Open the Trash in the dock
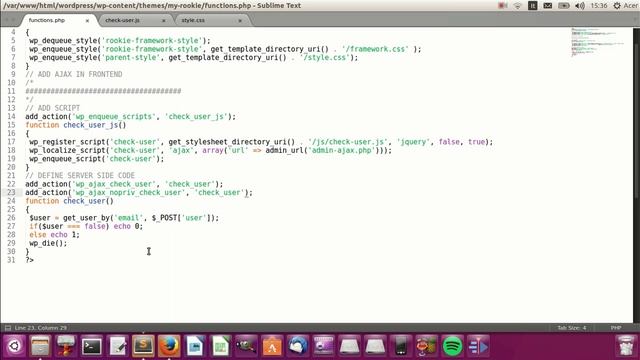The image size is (640, 360). (x=626, y=347)
